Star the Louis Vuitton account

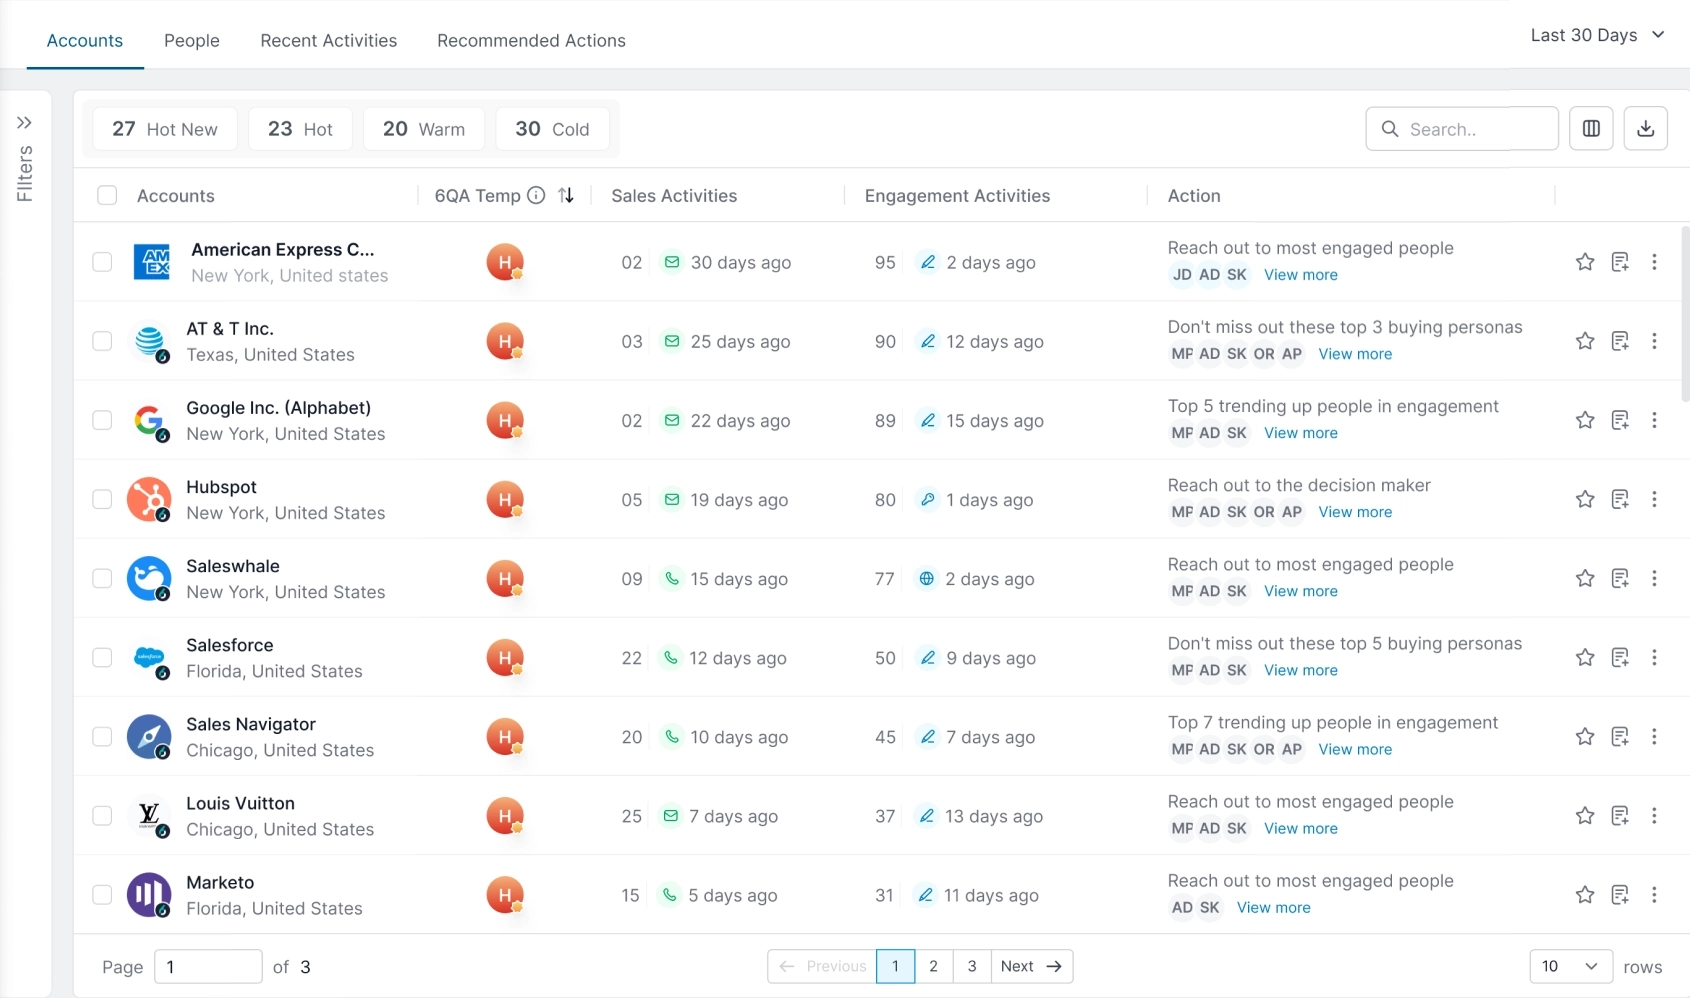[x=1585, y=815]
